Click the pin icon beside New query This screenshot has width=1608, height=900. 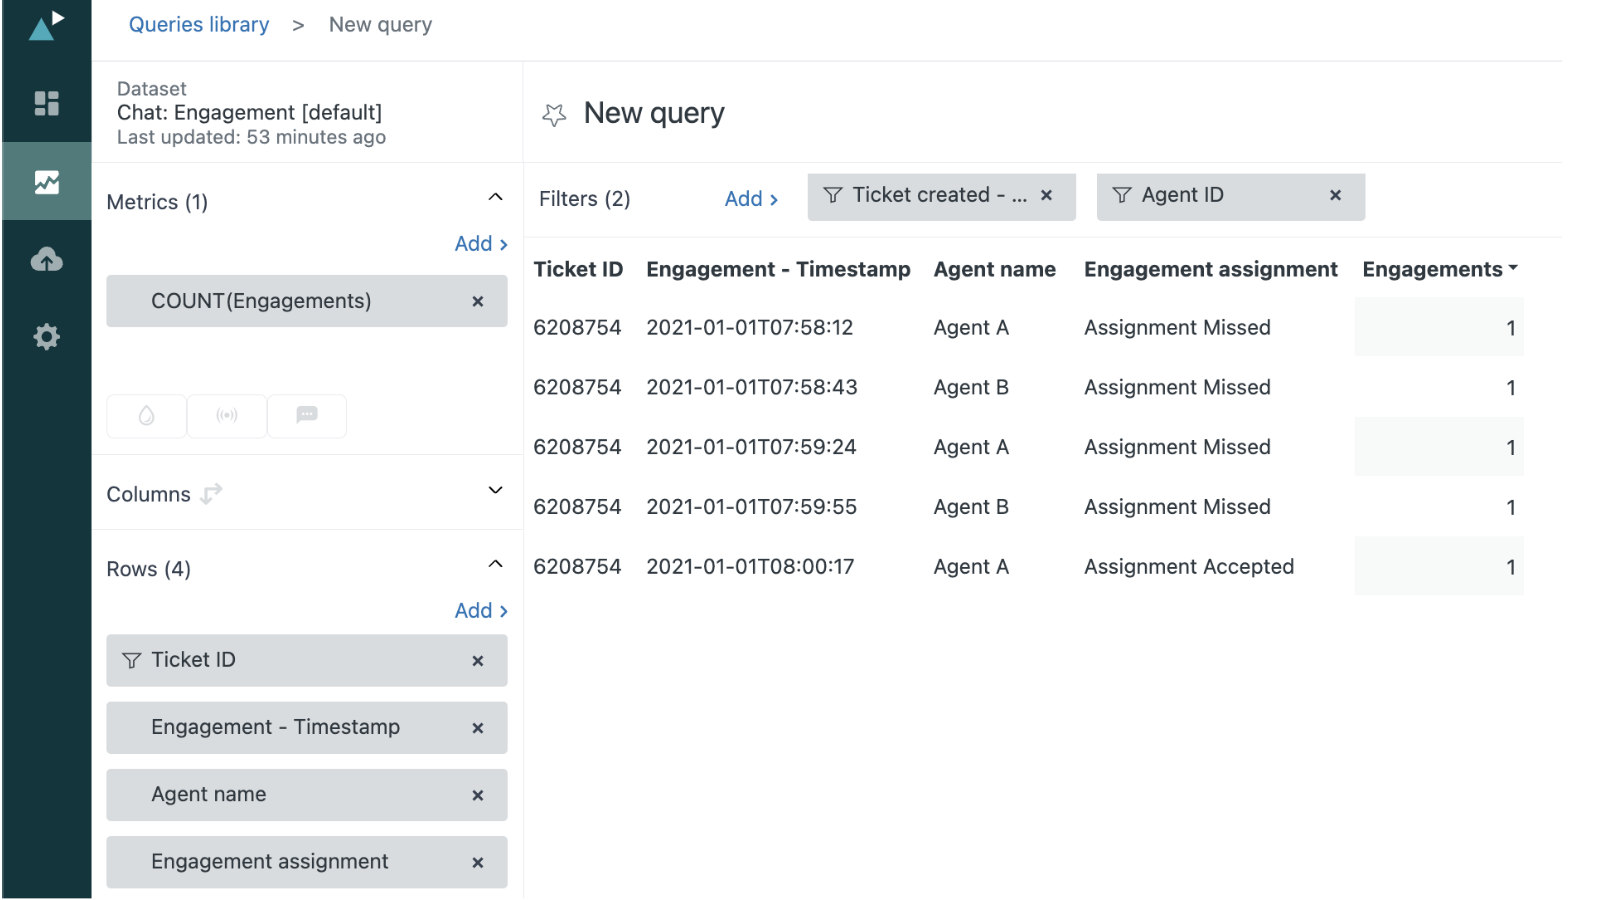point(554,115)
